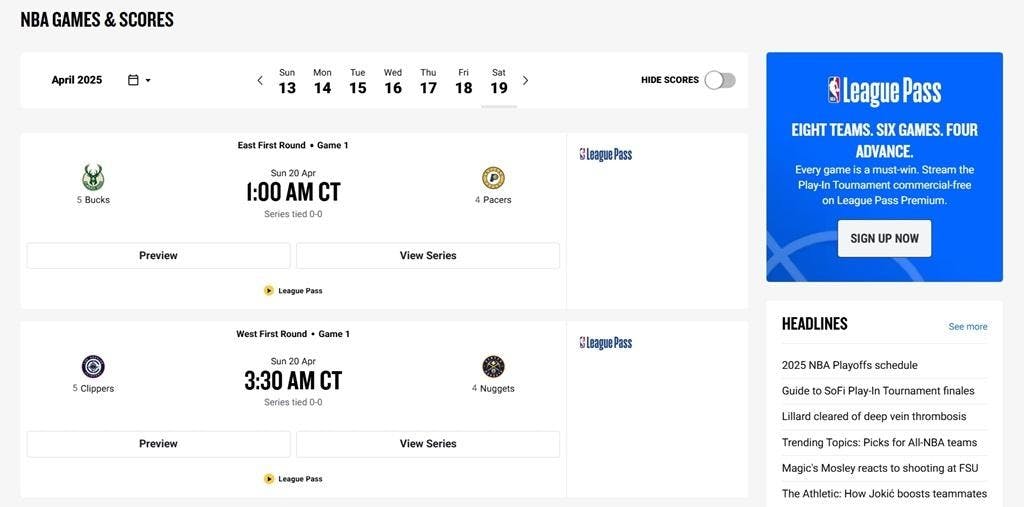Click League Pass play icon under Clippers-Nuggets game
The image size is (1024, 507).
[x=268, y=479]
